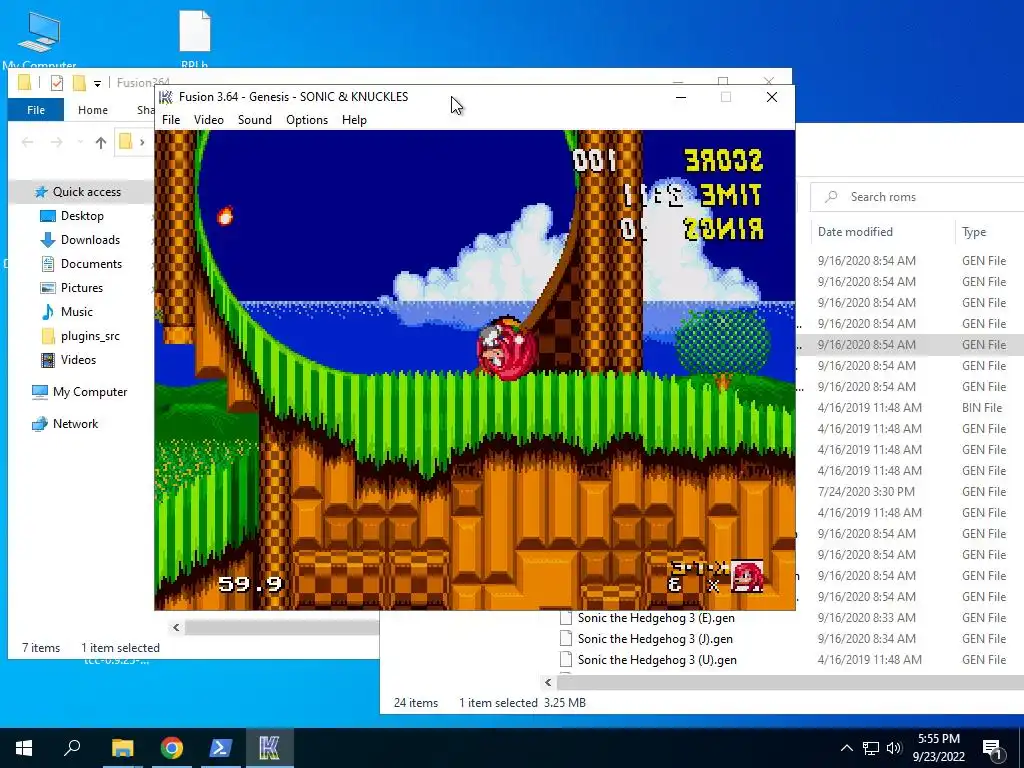1024x768 pixels.
Task: Click the Search roms input field
Action: click(x=917, y=197)
